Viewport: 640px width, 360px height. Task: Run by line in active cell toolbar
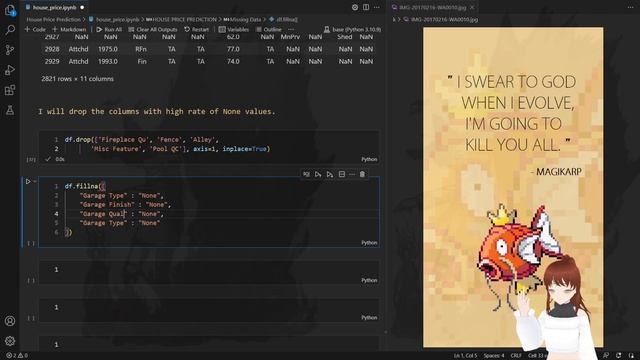306,175
